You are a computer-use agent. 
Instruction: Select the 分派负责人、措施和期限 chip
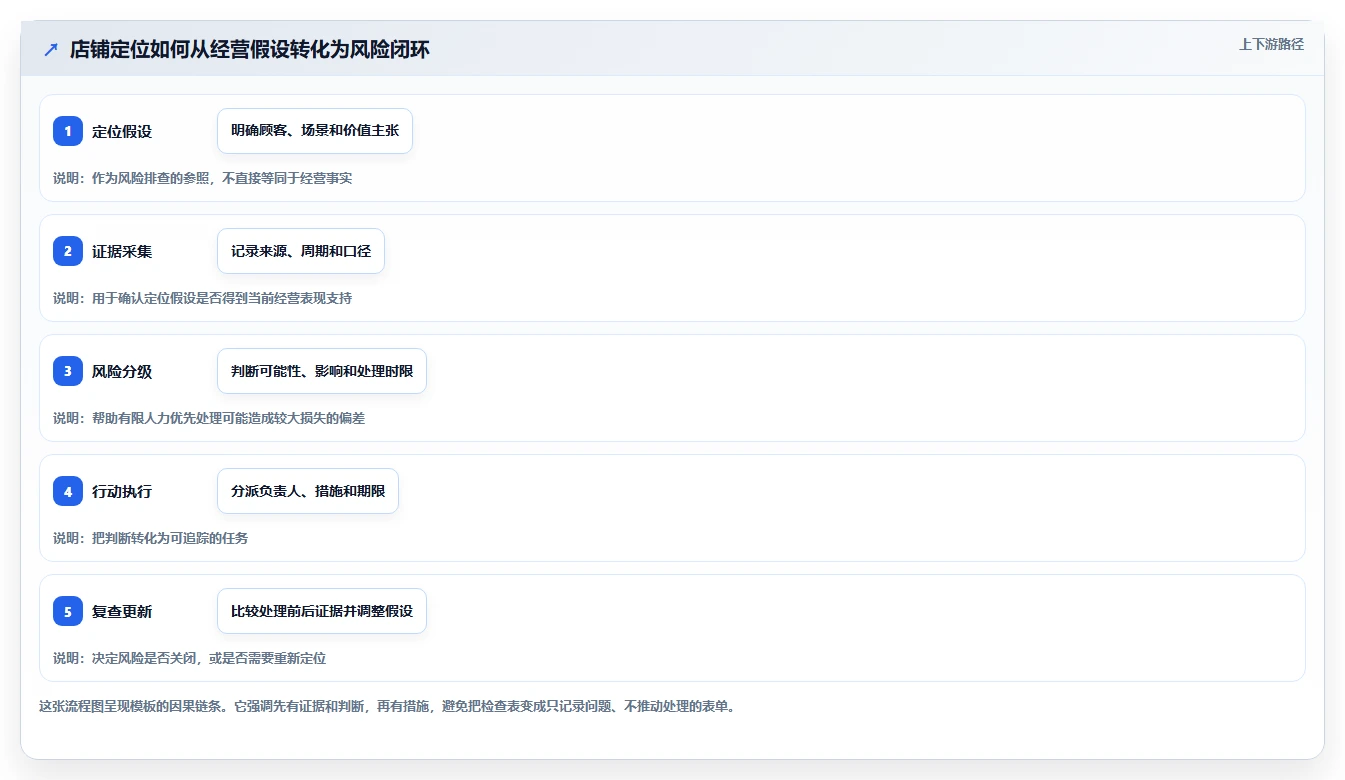point(308,491)
